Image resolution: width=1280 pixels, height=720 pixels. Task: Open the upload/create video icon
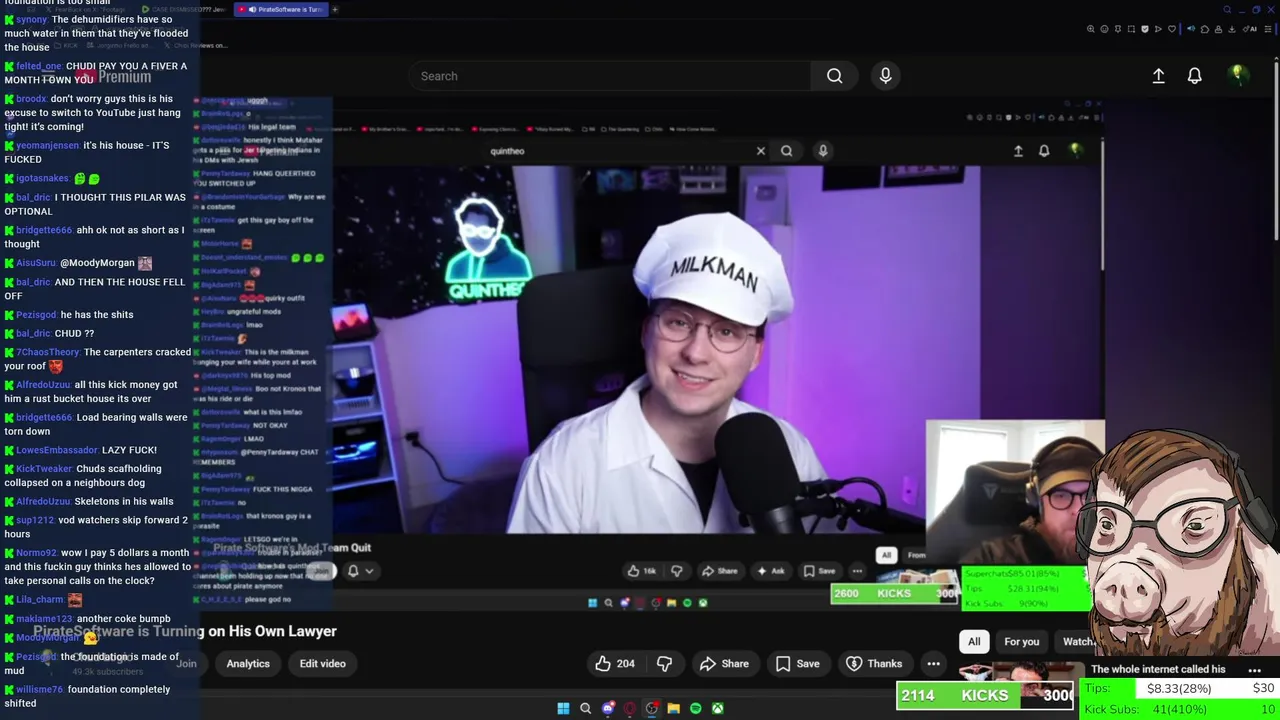click(x=1158, y=76)
